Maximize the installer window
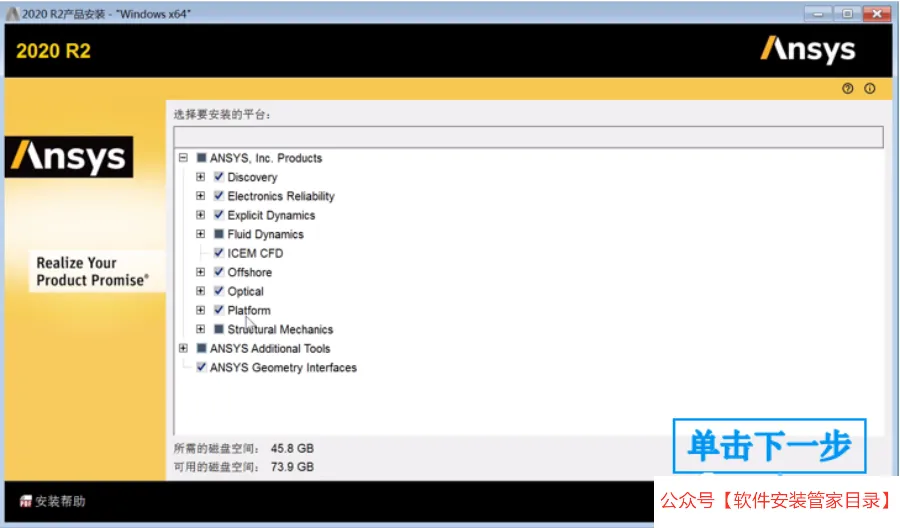 (x=847, y=13)
